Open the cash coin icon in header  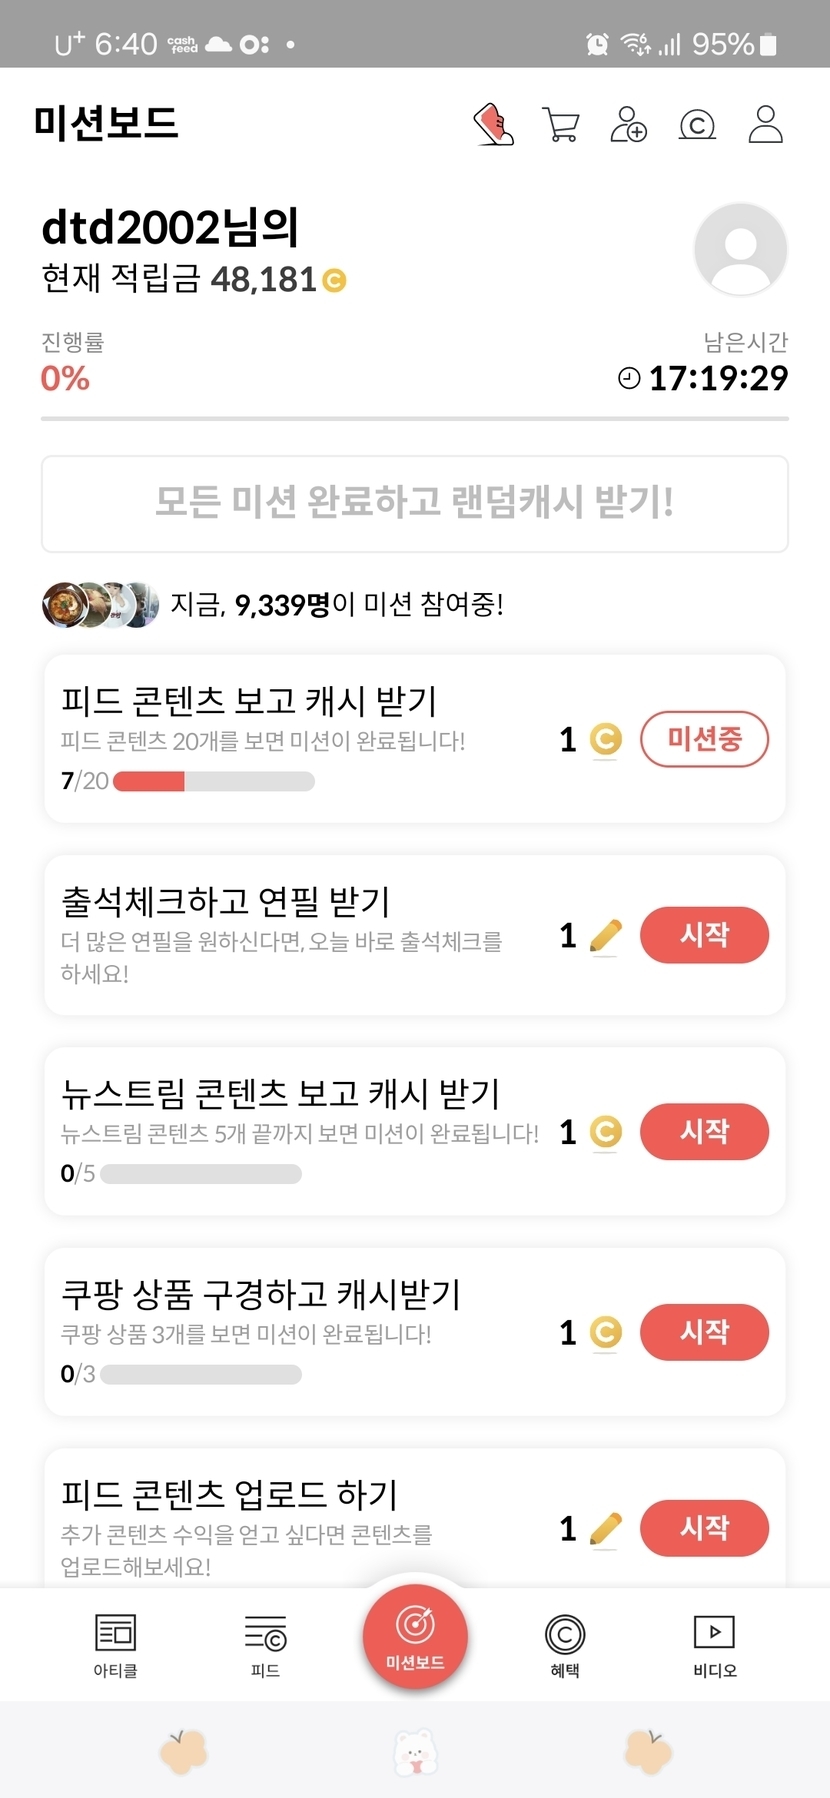pyautogui.click(x=697, y=125)
